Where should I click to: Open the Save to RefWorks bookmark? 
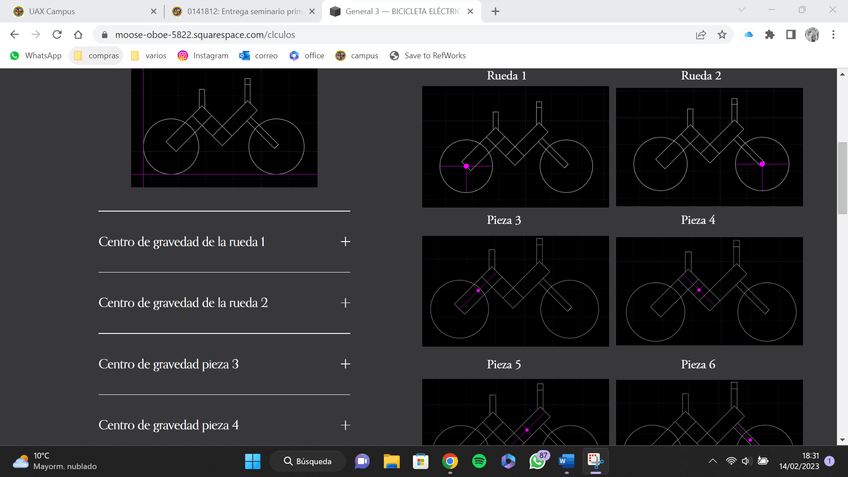[x=428, y=56]
